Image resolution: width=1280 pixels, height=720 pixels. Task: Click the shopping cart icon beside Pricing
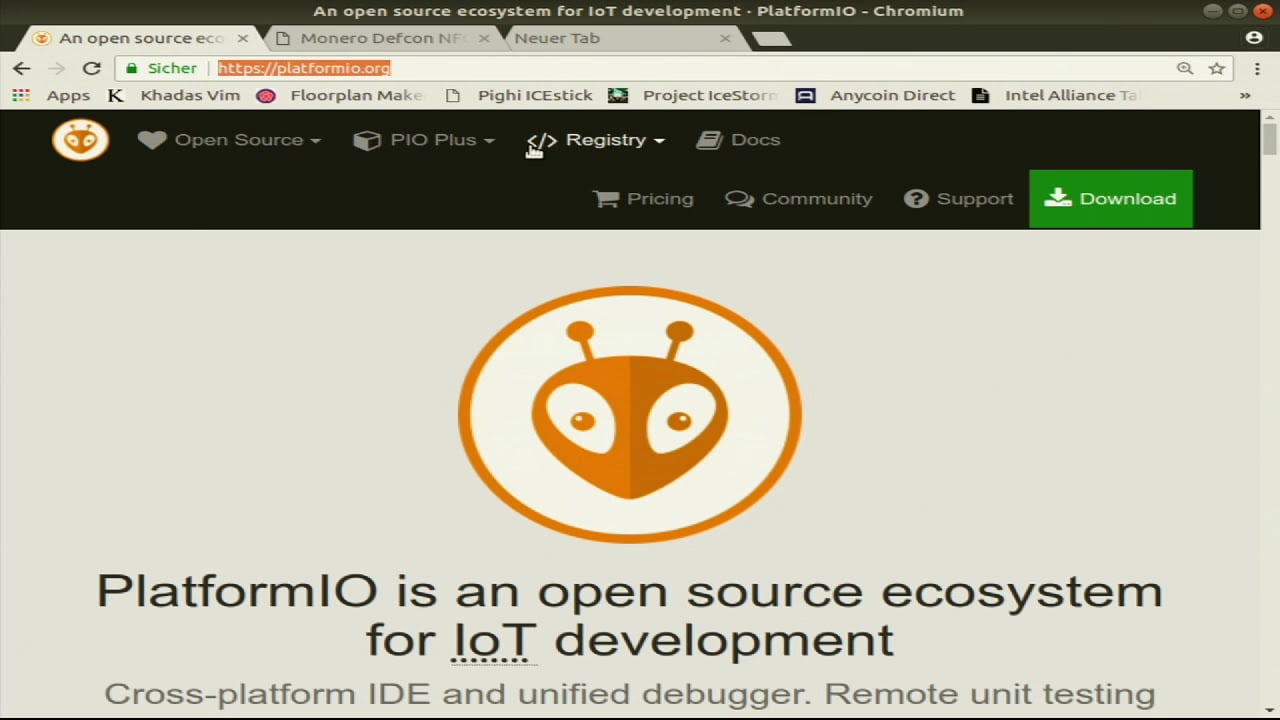tap(605, 199)
